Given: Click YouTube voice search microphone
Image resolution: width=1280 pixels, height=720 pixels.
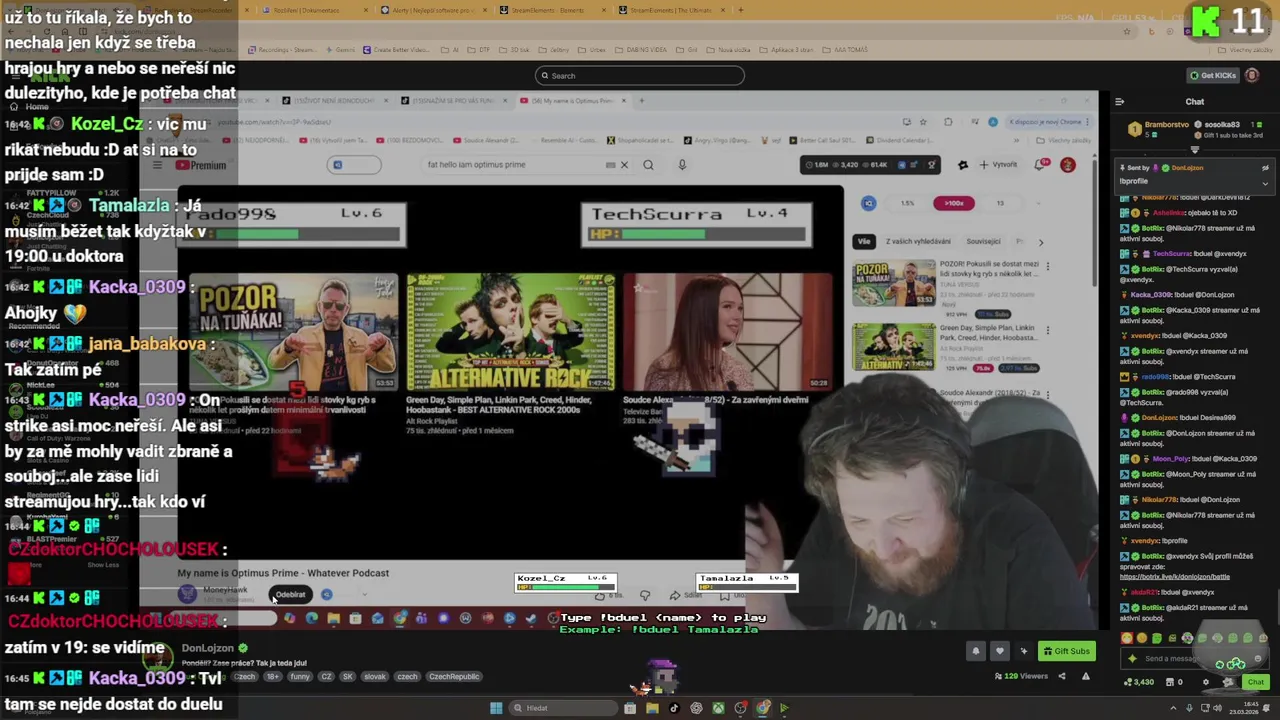Looking at the screenshot, I should click(682, 165).
